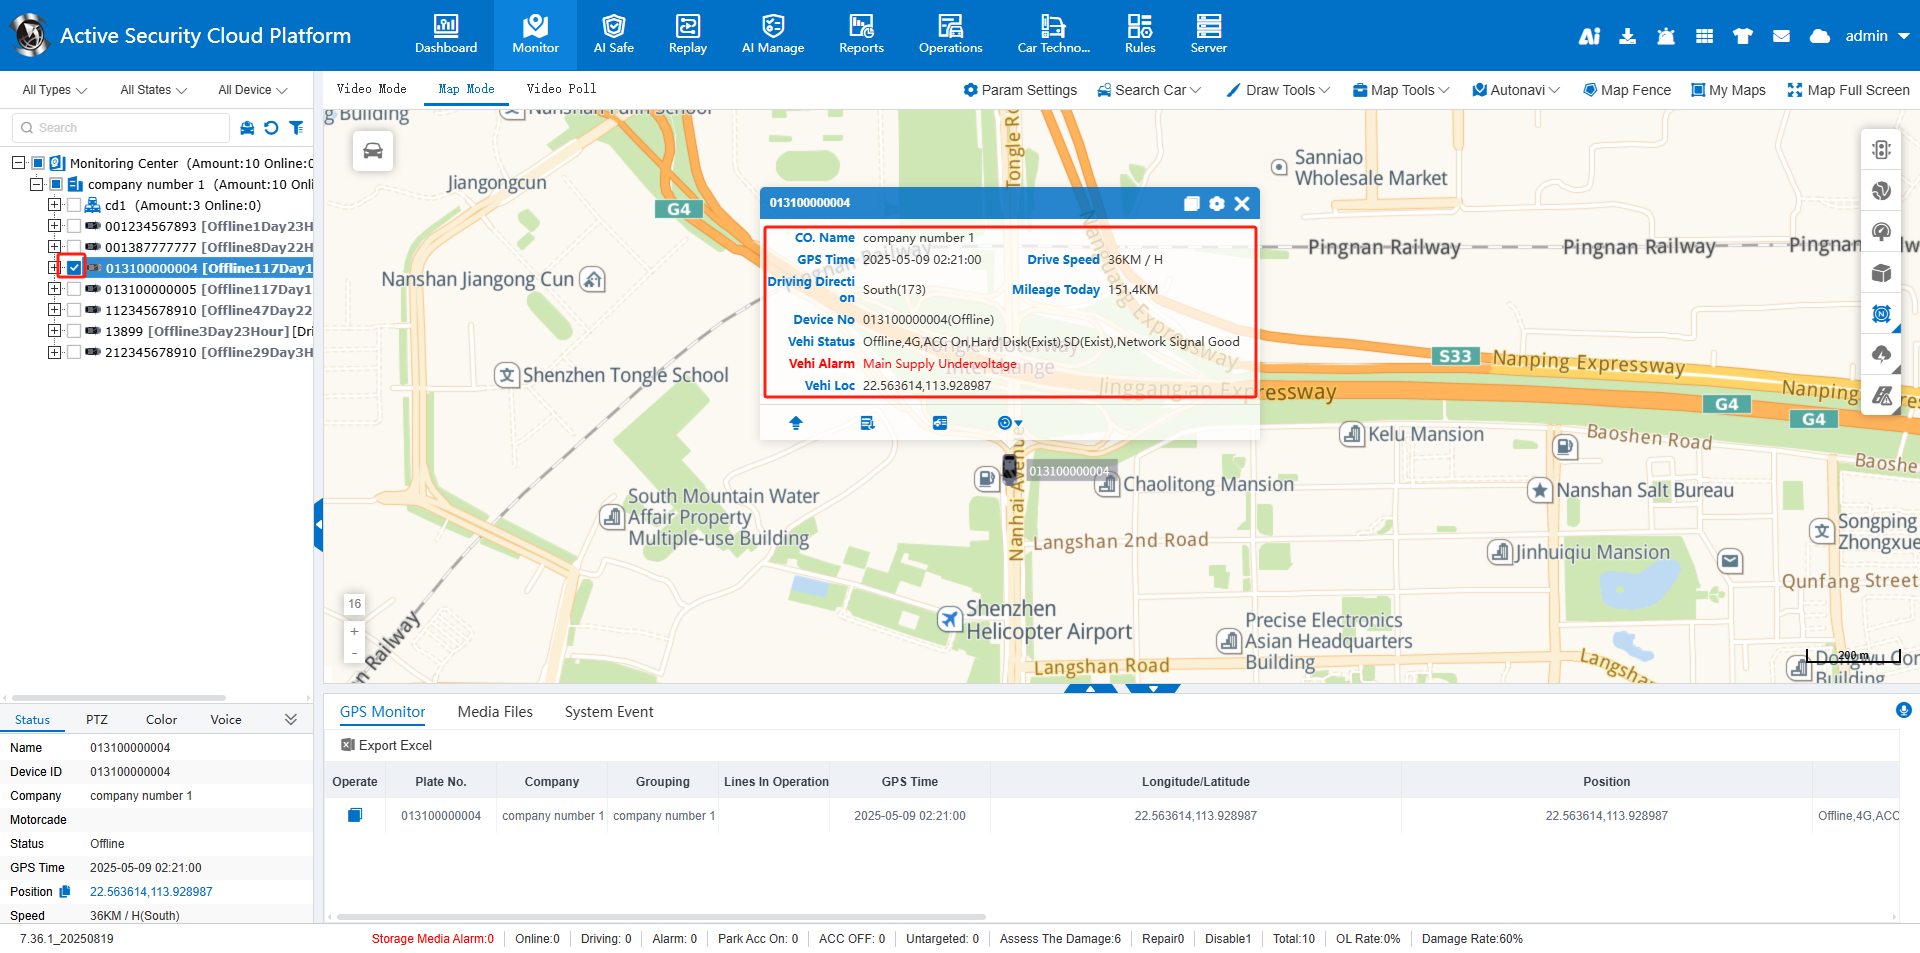Open the Rules module

click(x=1139, y=34)
